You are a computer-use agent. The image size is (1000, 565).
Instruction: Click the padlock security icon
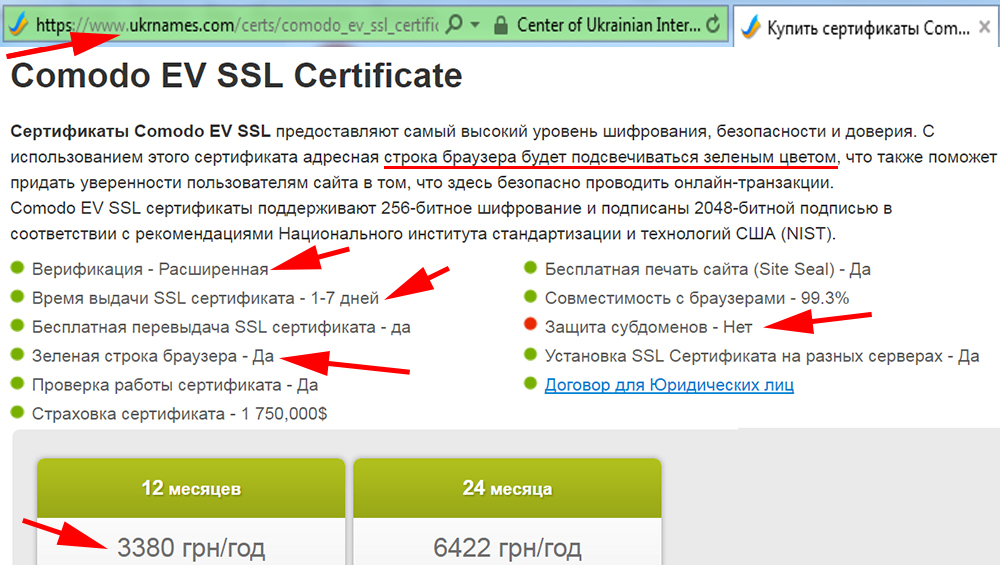pos(501,24)
